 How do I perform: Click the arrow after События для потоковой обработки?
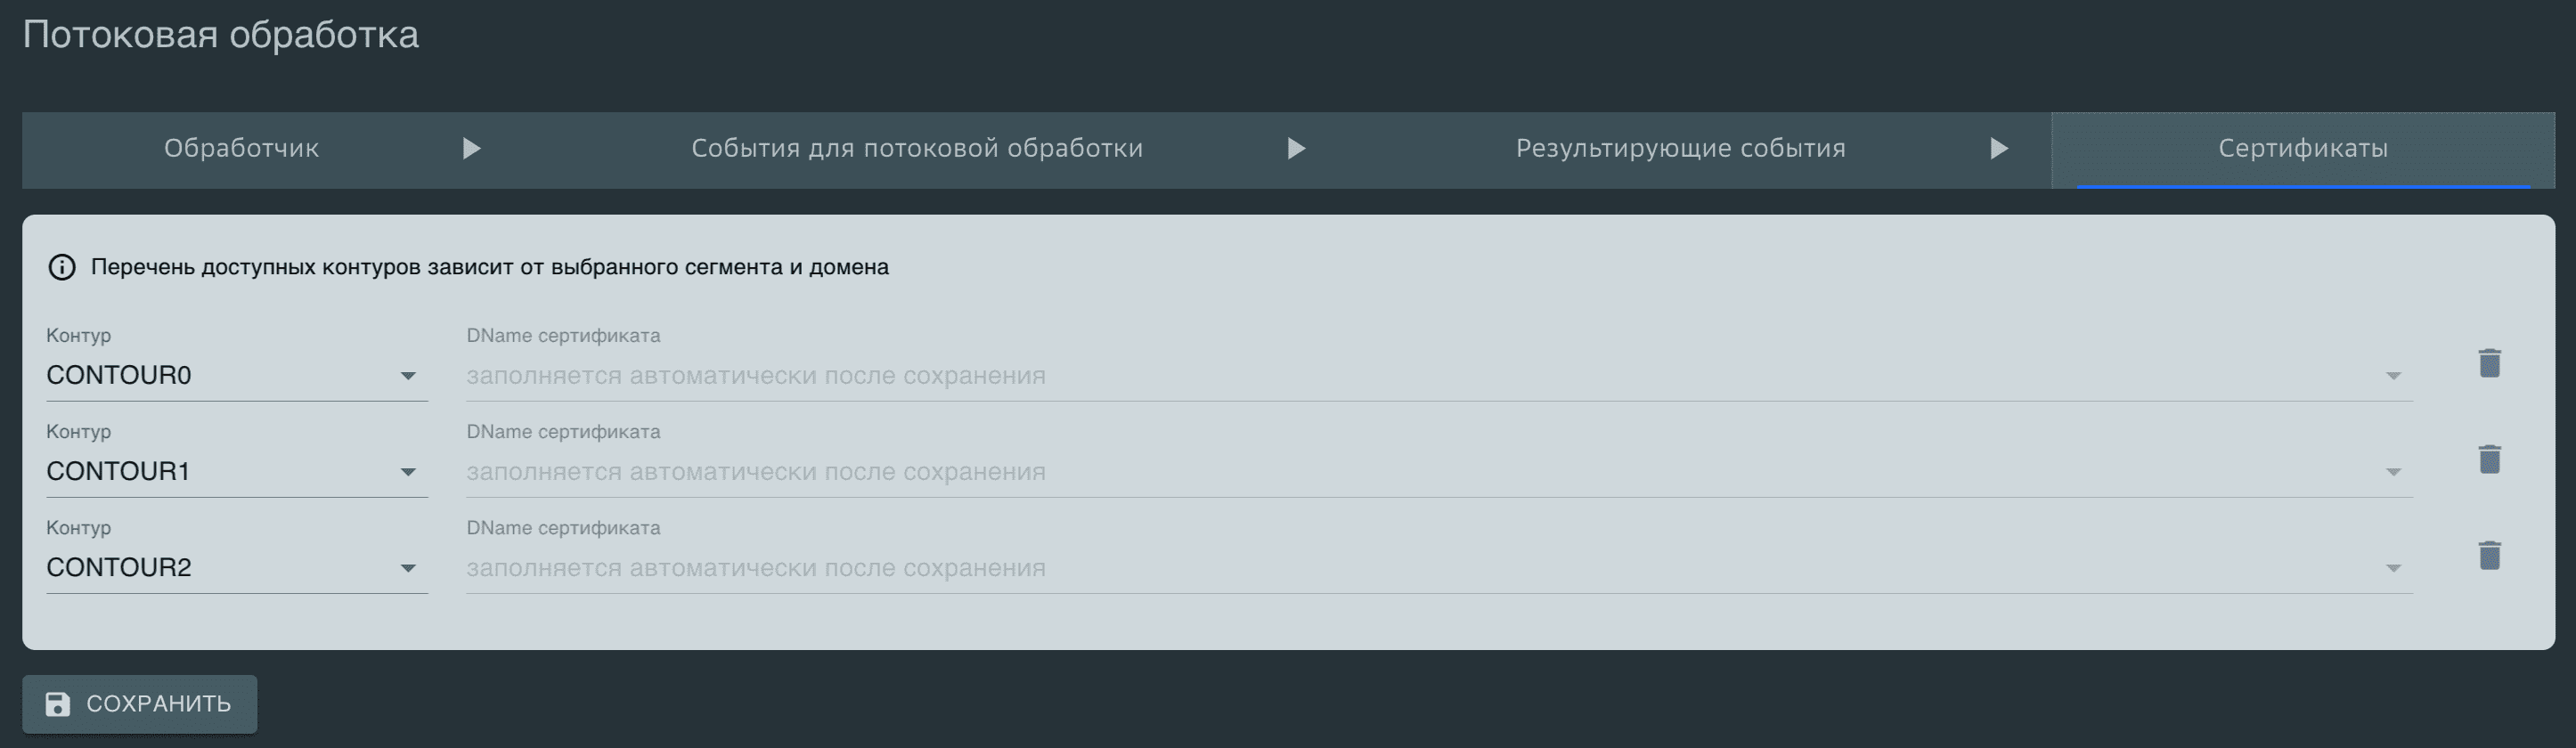pos(1297,148)
